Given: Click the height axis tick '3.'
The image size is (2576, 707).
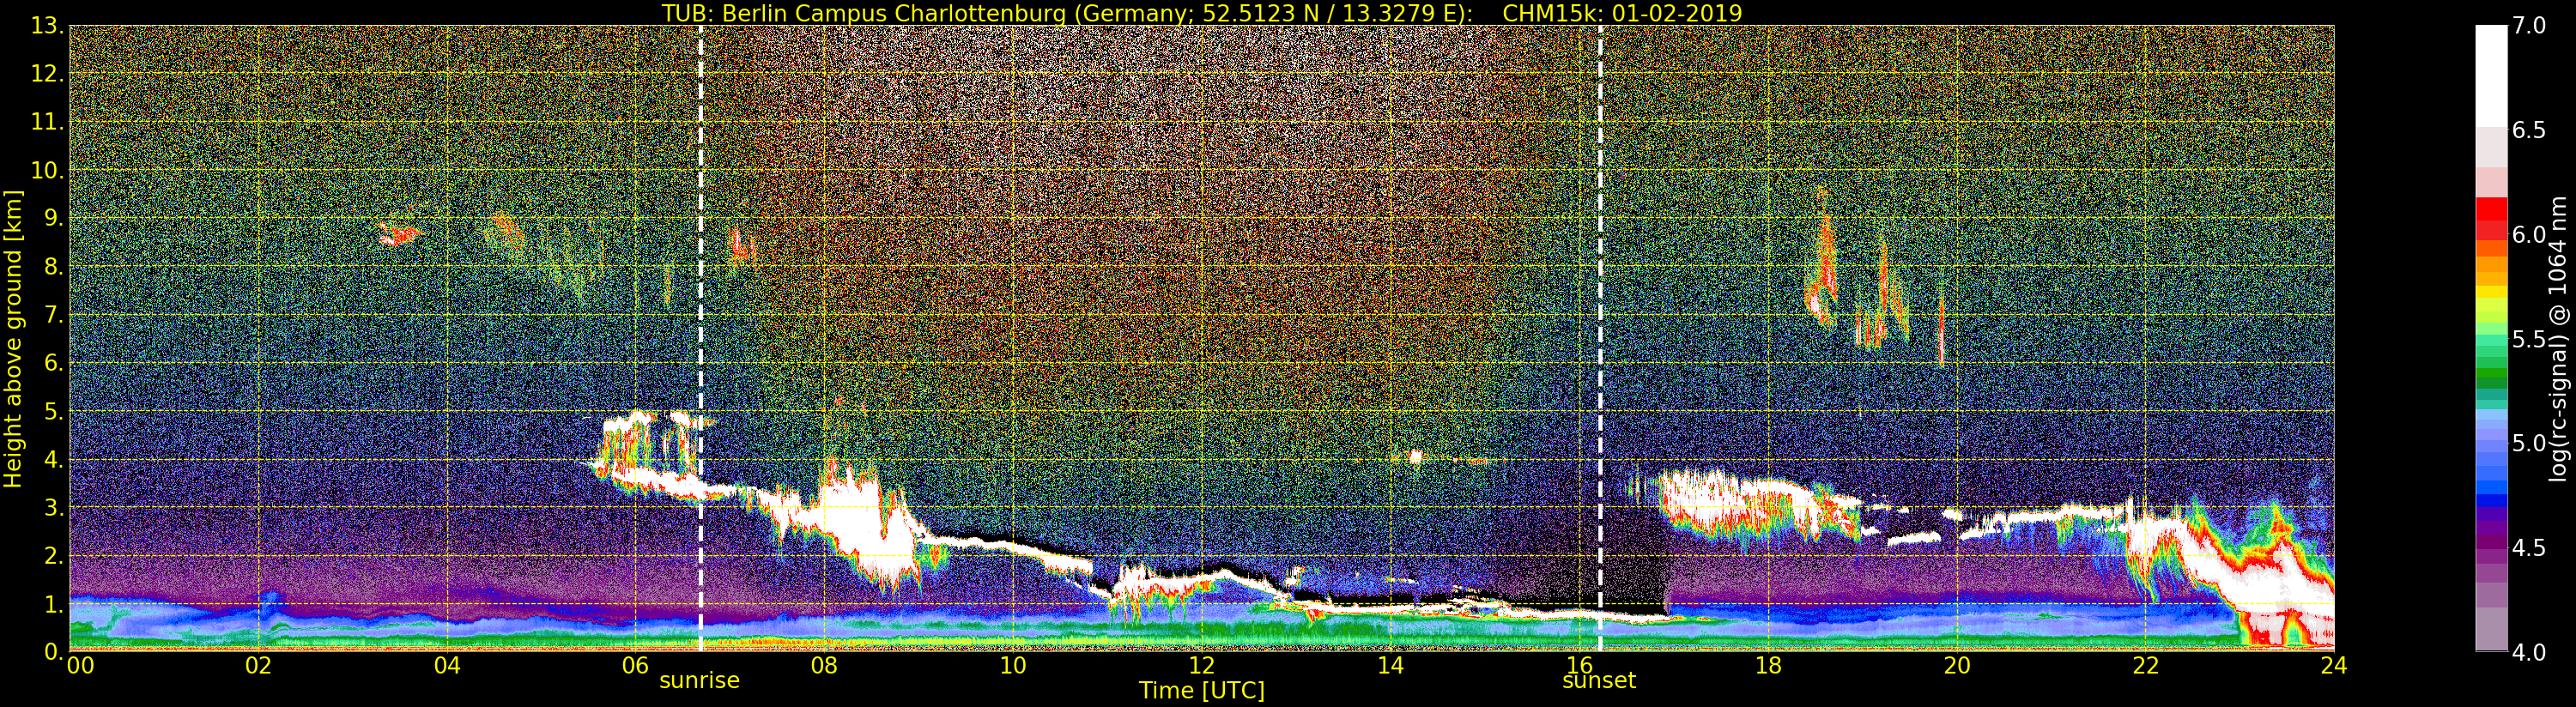Looking at the screenshot, I should tap(54, 508).
